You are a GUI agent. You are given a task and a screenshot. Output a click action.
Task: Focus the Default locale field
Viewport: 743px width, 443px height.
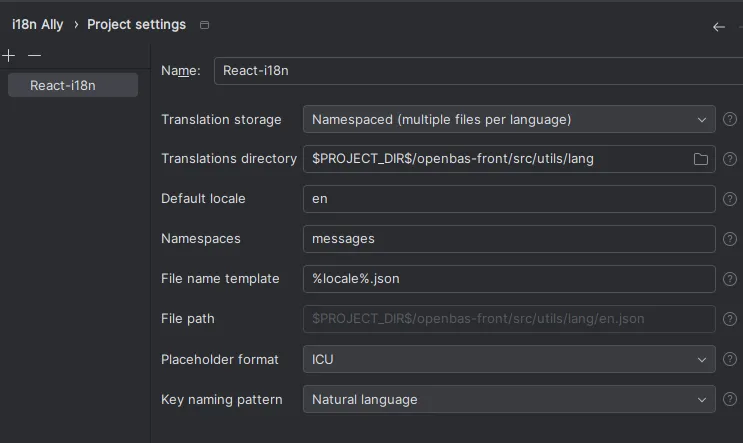[509, 199]
